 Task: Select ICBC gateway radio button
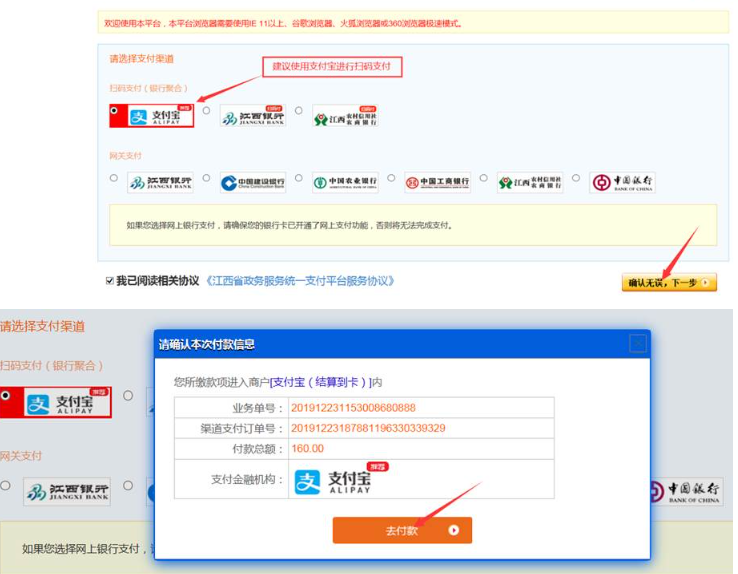391,178
